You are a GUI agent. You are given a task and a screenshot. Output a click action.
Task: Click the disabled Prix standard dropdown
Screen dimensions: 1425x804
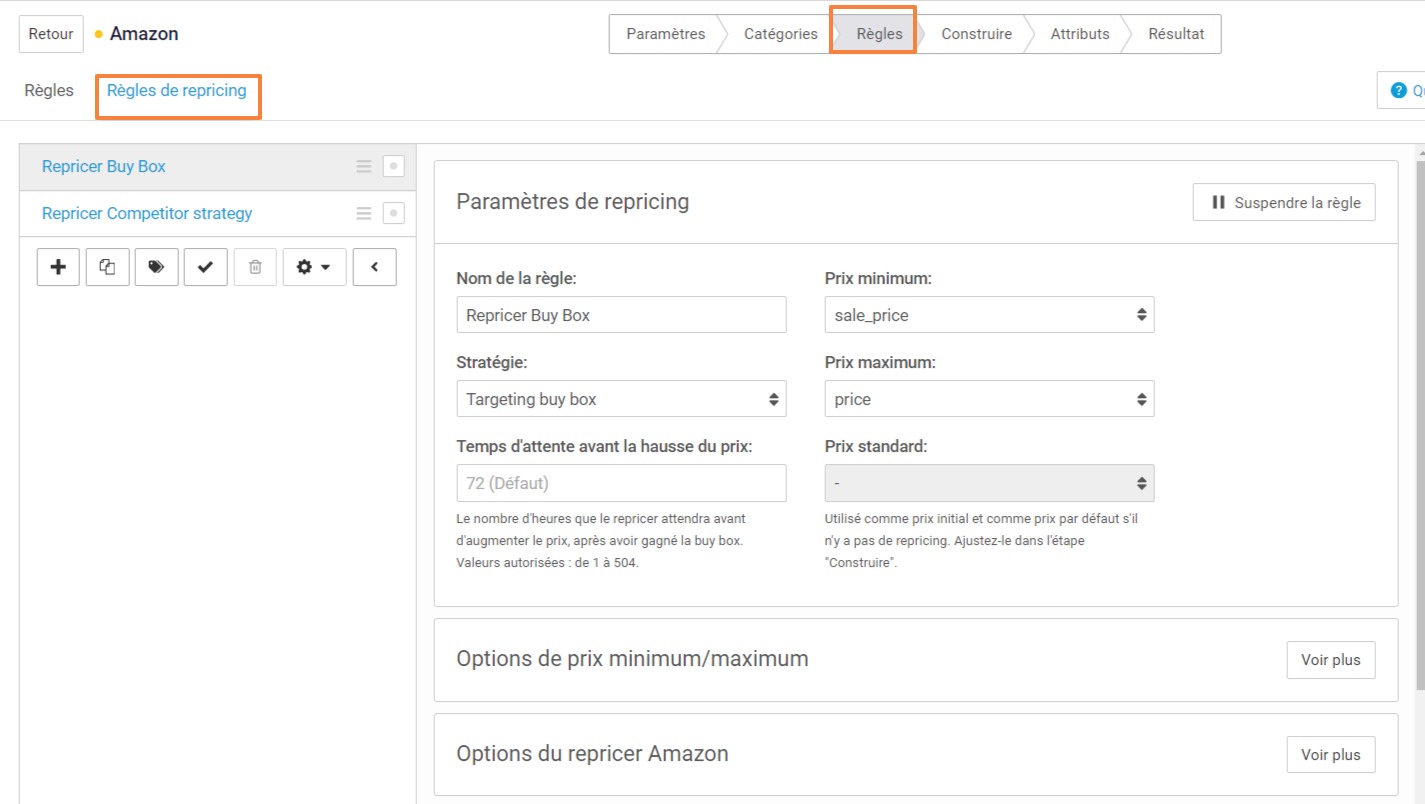(989, 483)
